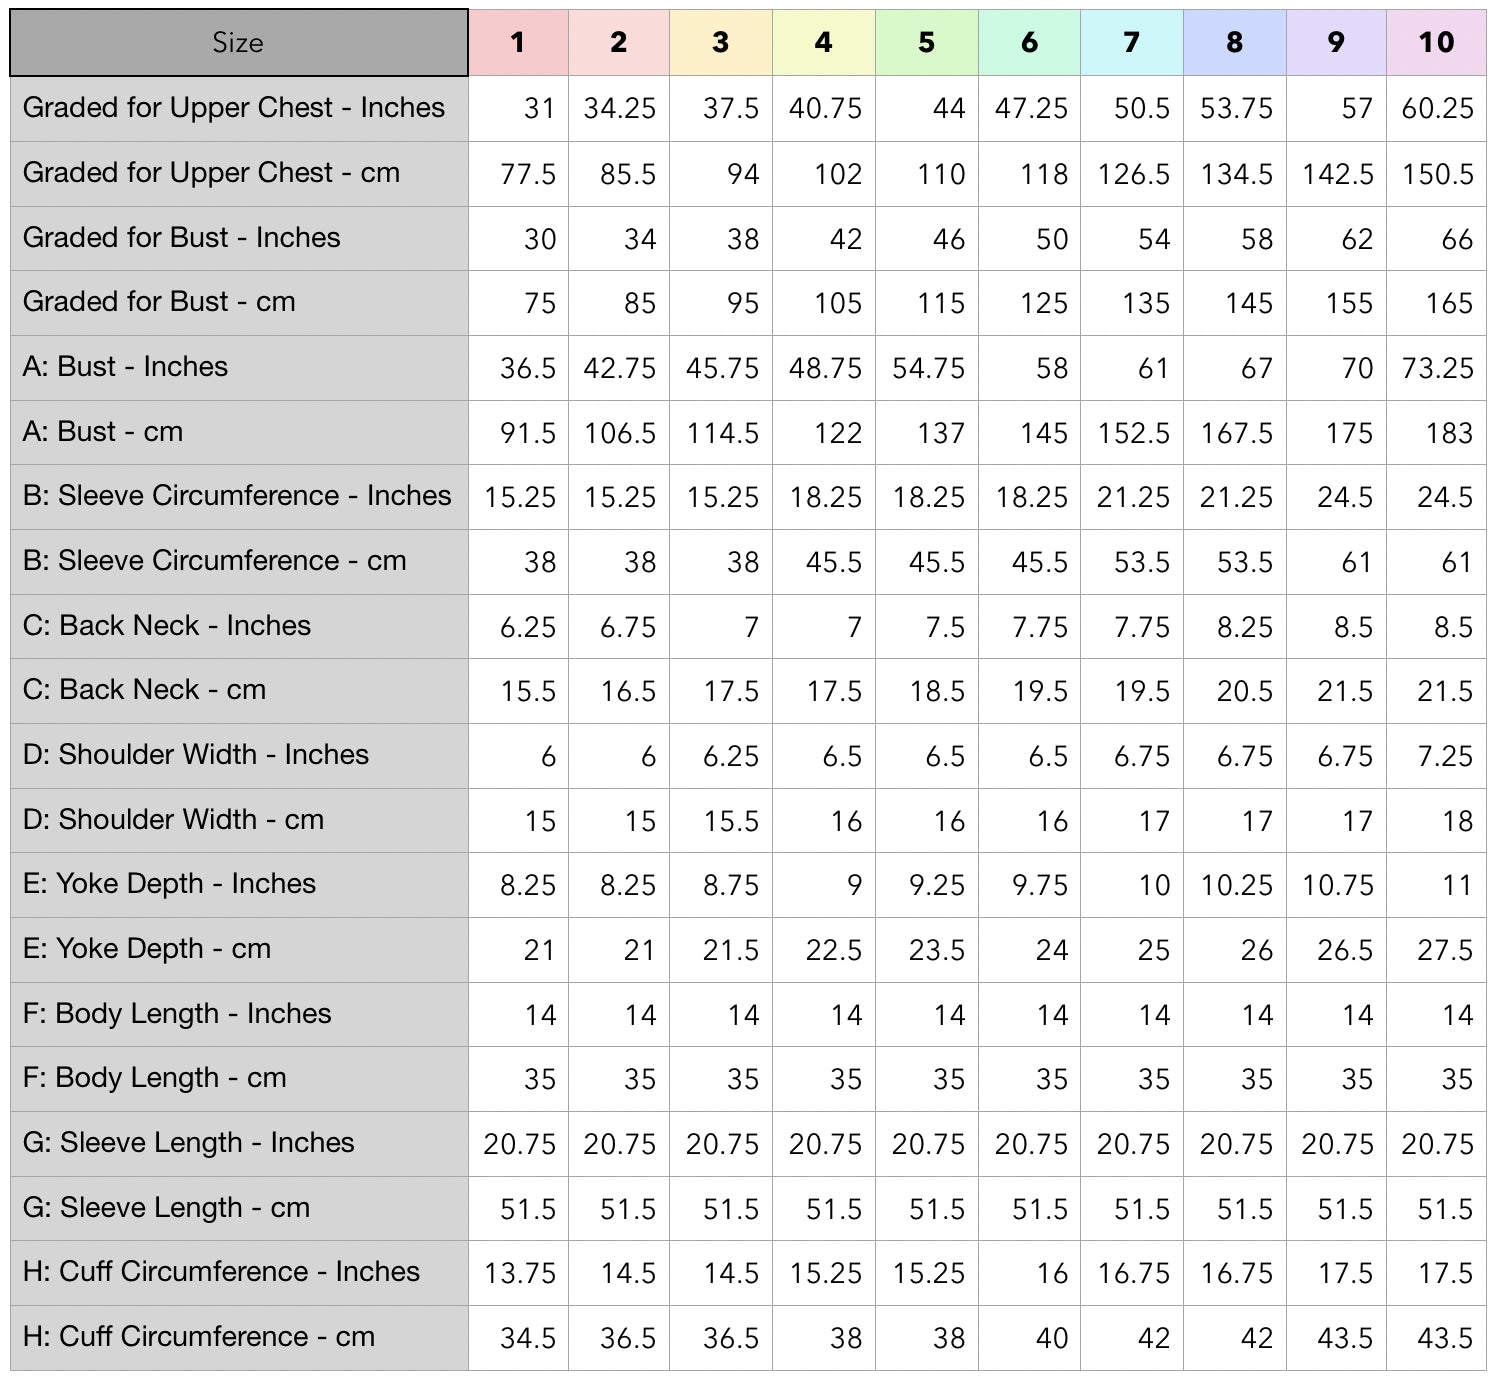The width and height of the screenshot is (1498, 1377).
Task: Click the H: Cuff Circumference - cm label
Action: (x=198, y=1337)
